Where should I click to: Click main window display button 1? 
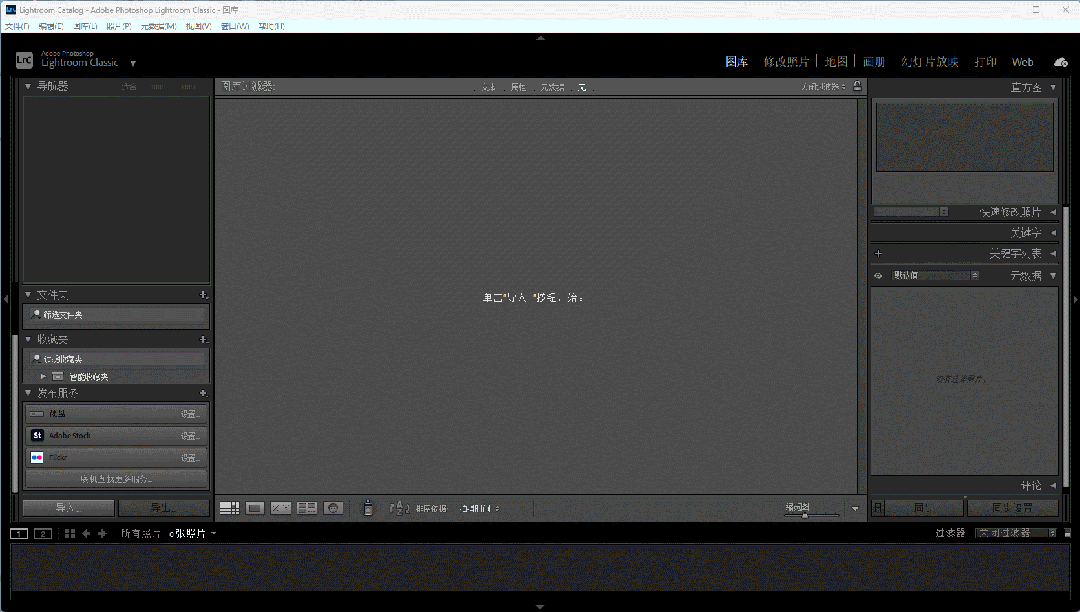point(19,534)
